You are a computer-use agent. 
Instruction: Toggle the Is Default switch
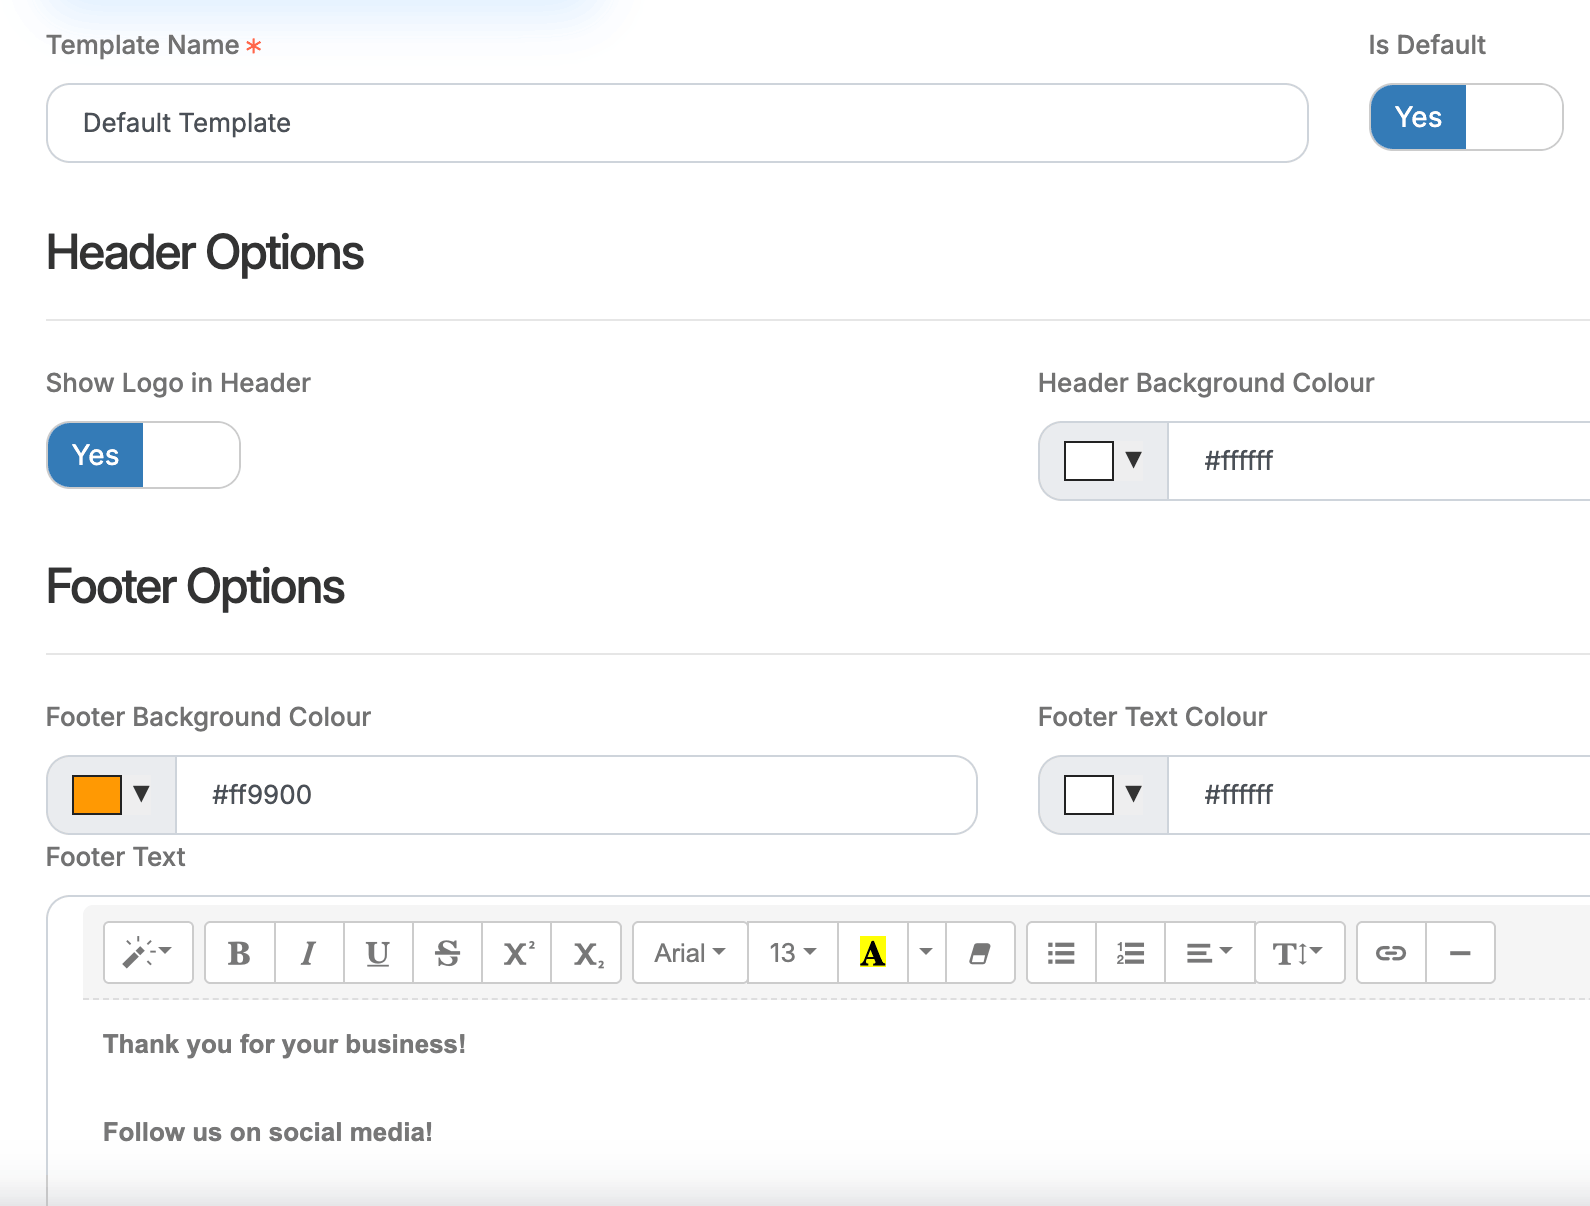[x=1465, y=117]
